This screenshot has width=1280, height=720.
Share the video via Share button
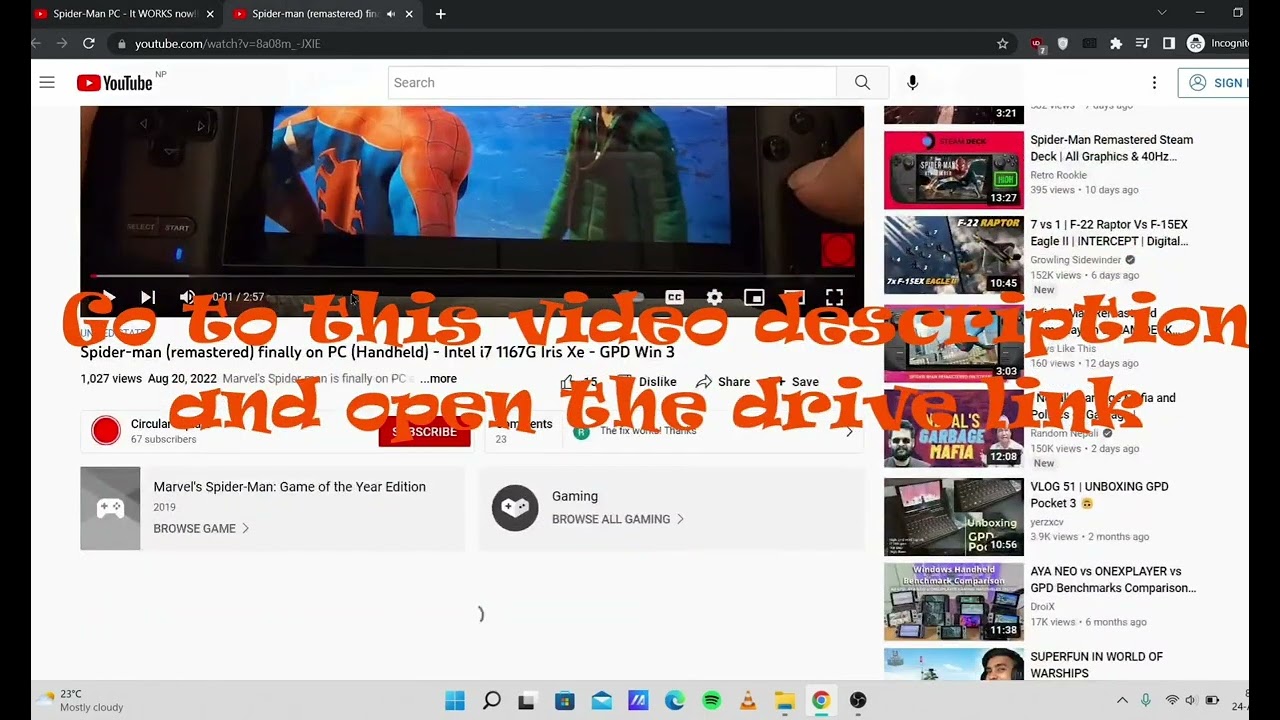point(723,382)
